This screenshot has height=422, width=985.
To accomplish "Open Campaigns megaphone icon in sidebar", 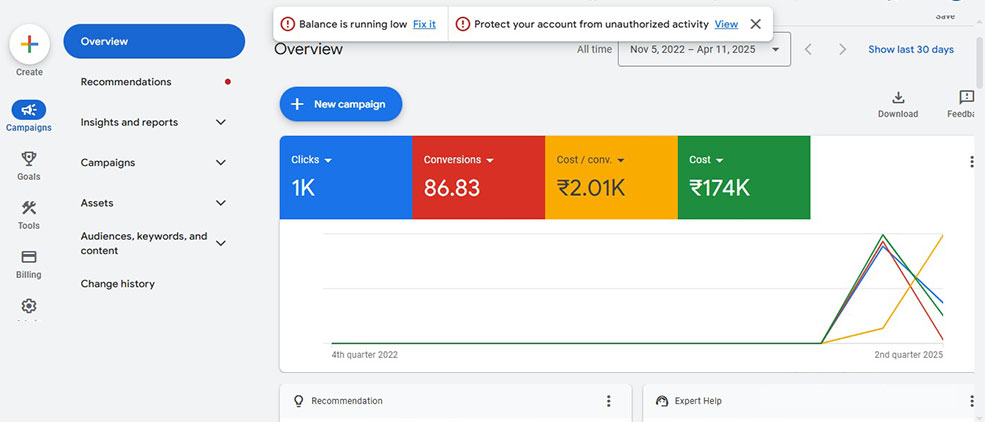I will point(29,110).
